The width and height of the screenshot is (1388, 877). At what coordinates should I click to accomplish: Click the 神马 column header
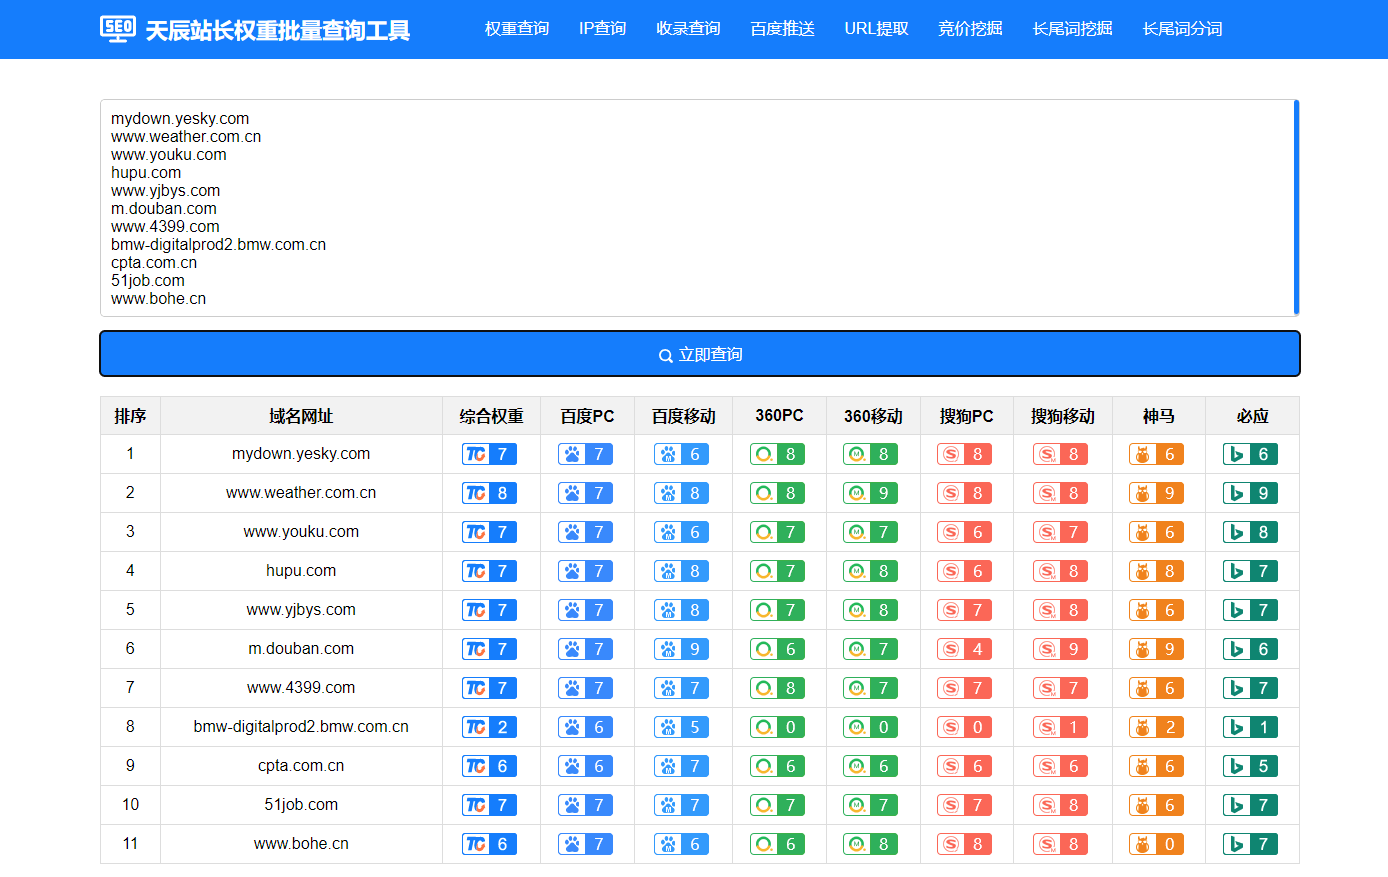pyautogui.click(x=1158, y=416)
